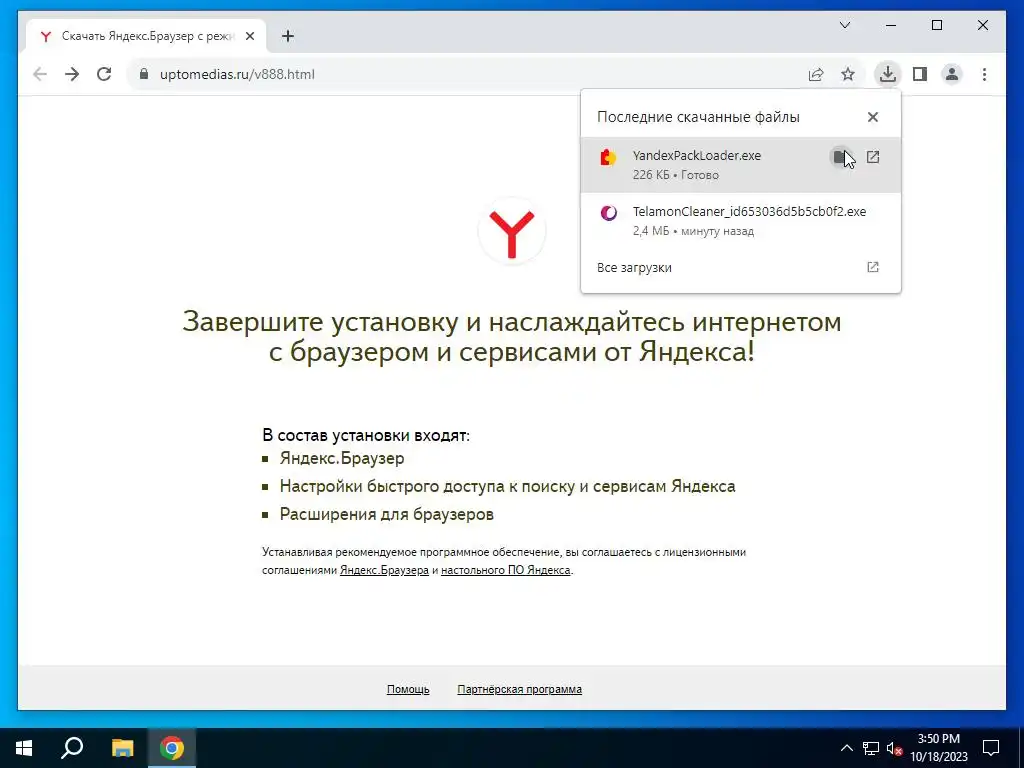Click the 'Расширения для браузеров' list item

(387, 515)
